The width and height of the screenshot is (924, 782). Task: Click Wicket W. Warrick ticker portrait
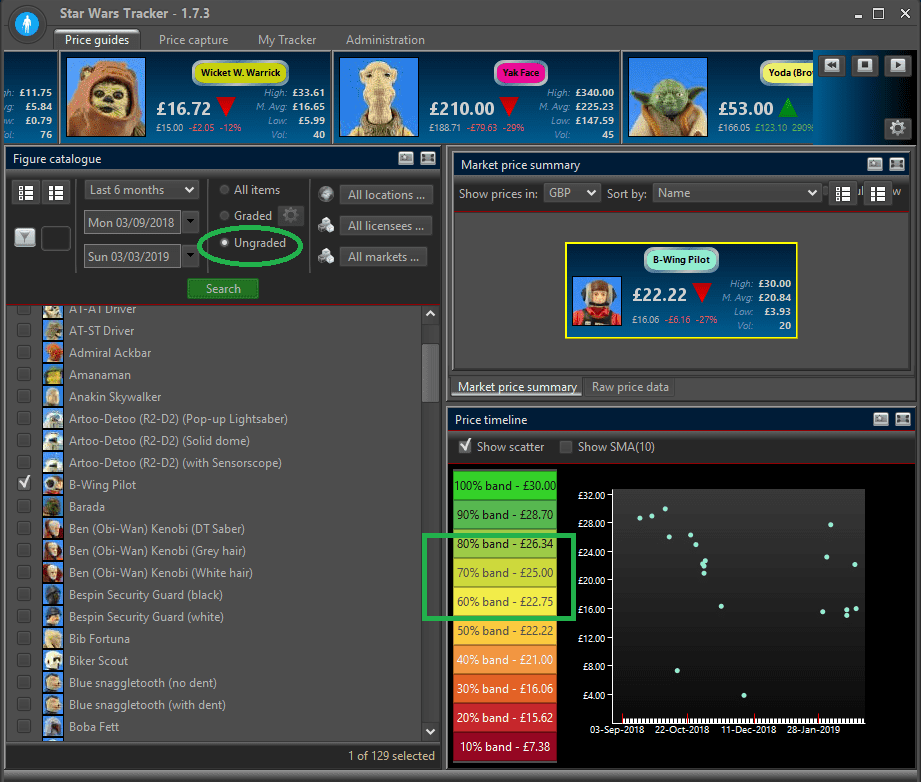[106, 97]
